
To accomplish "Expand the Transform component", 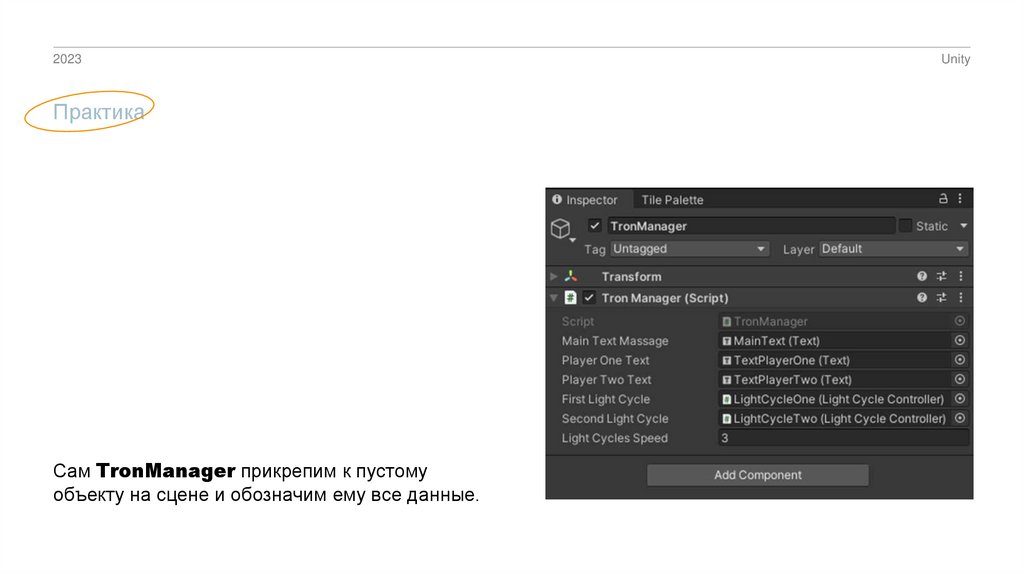I will (554, 277).
